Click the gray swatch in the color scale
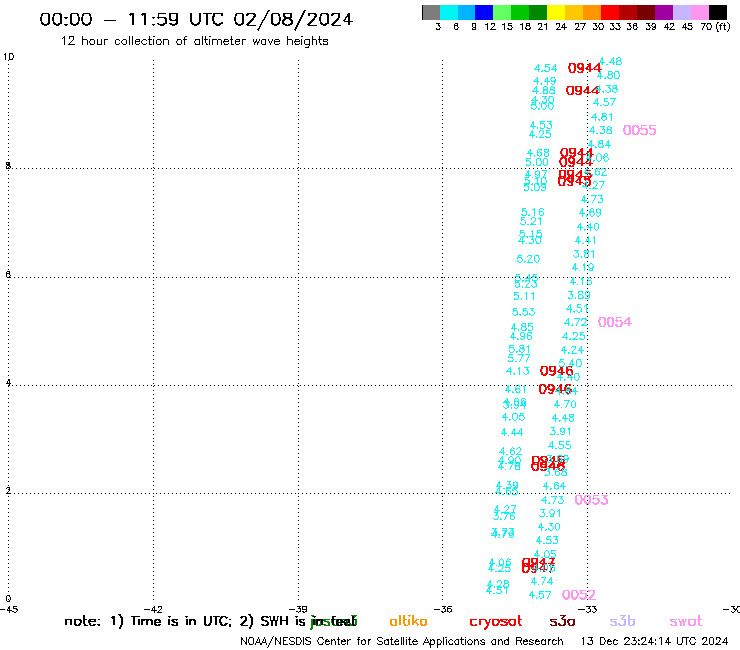The image size is (740, 650). point(431,12)
